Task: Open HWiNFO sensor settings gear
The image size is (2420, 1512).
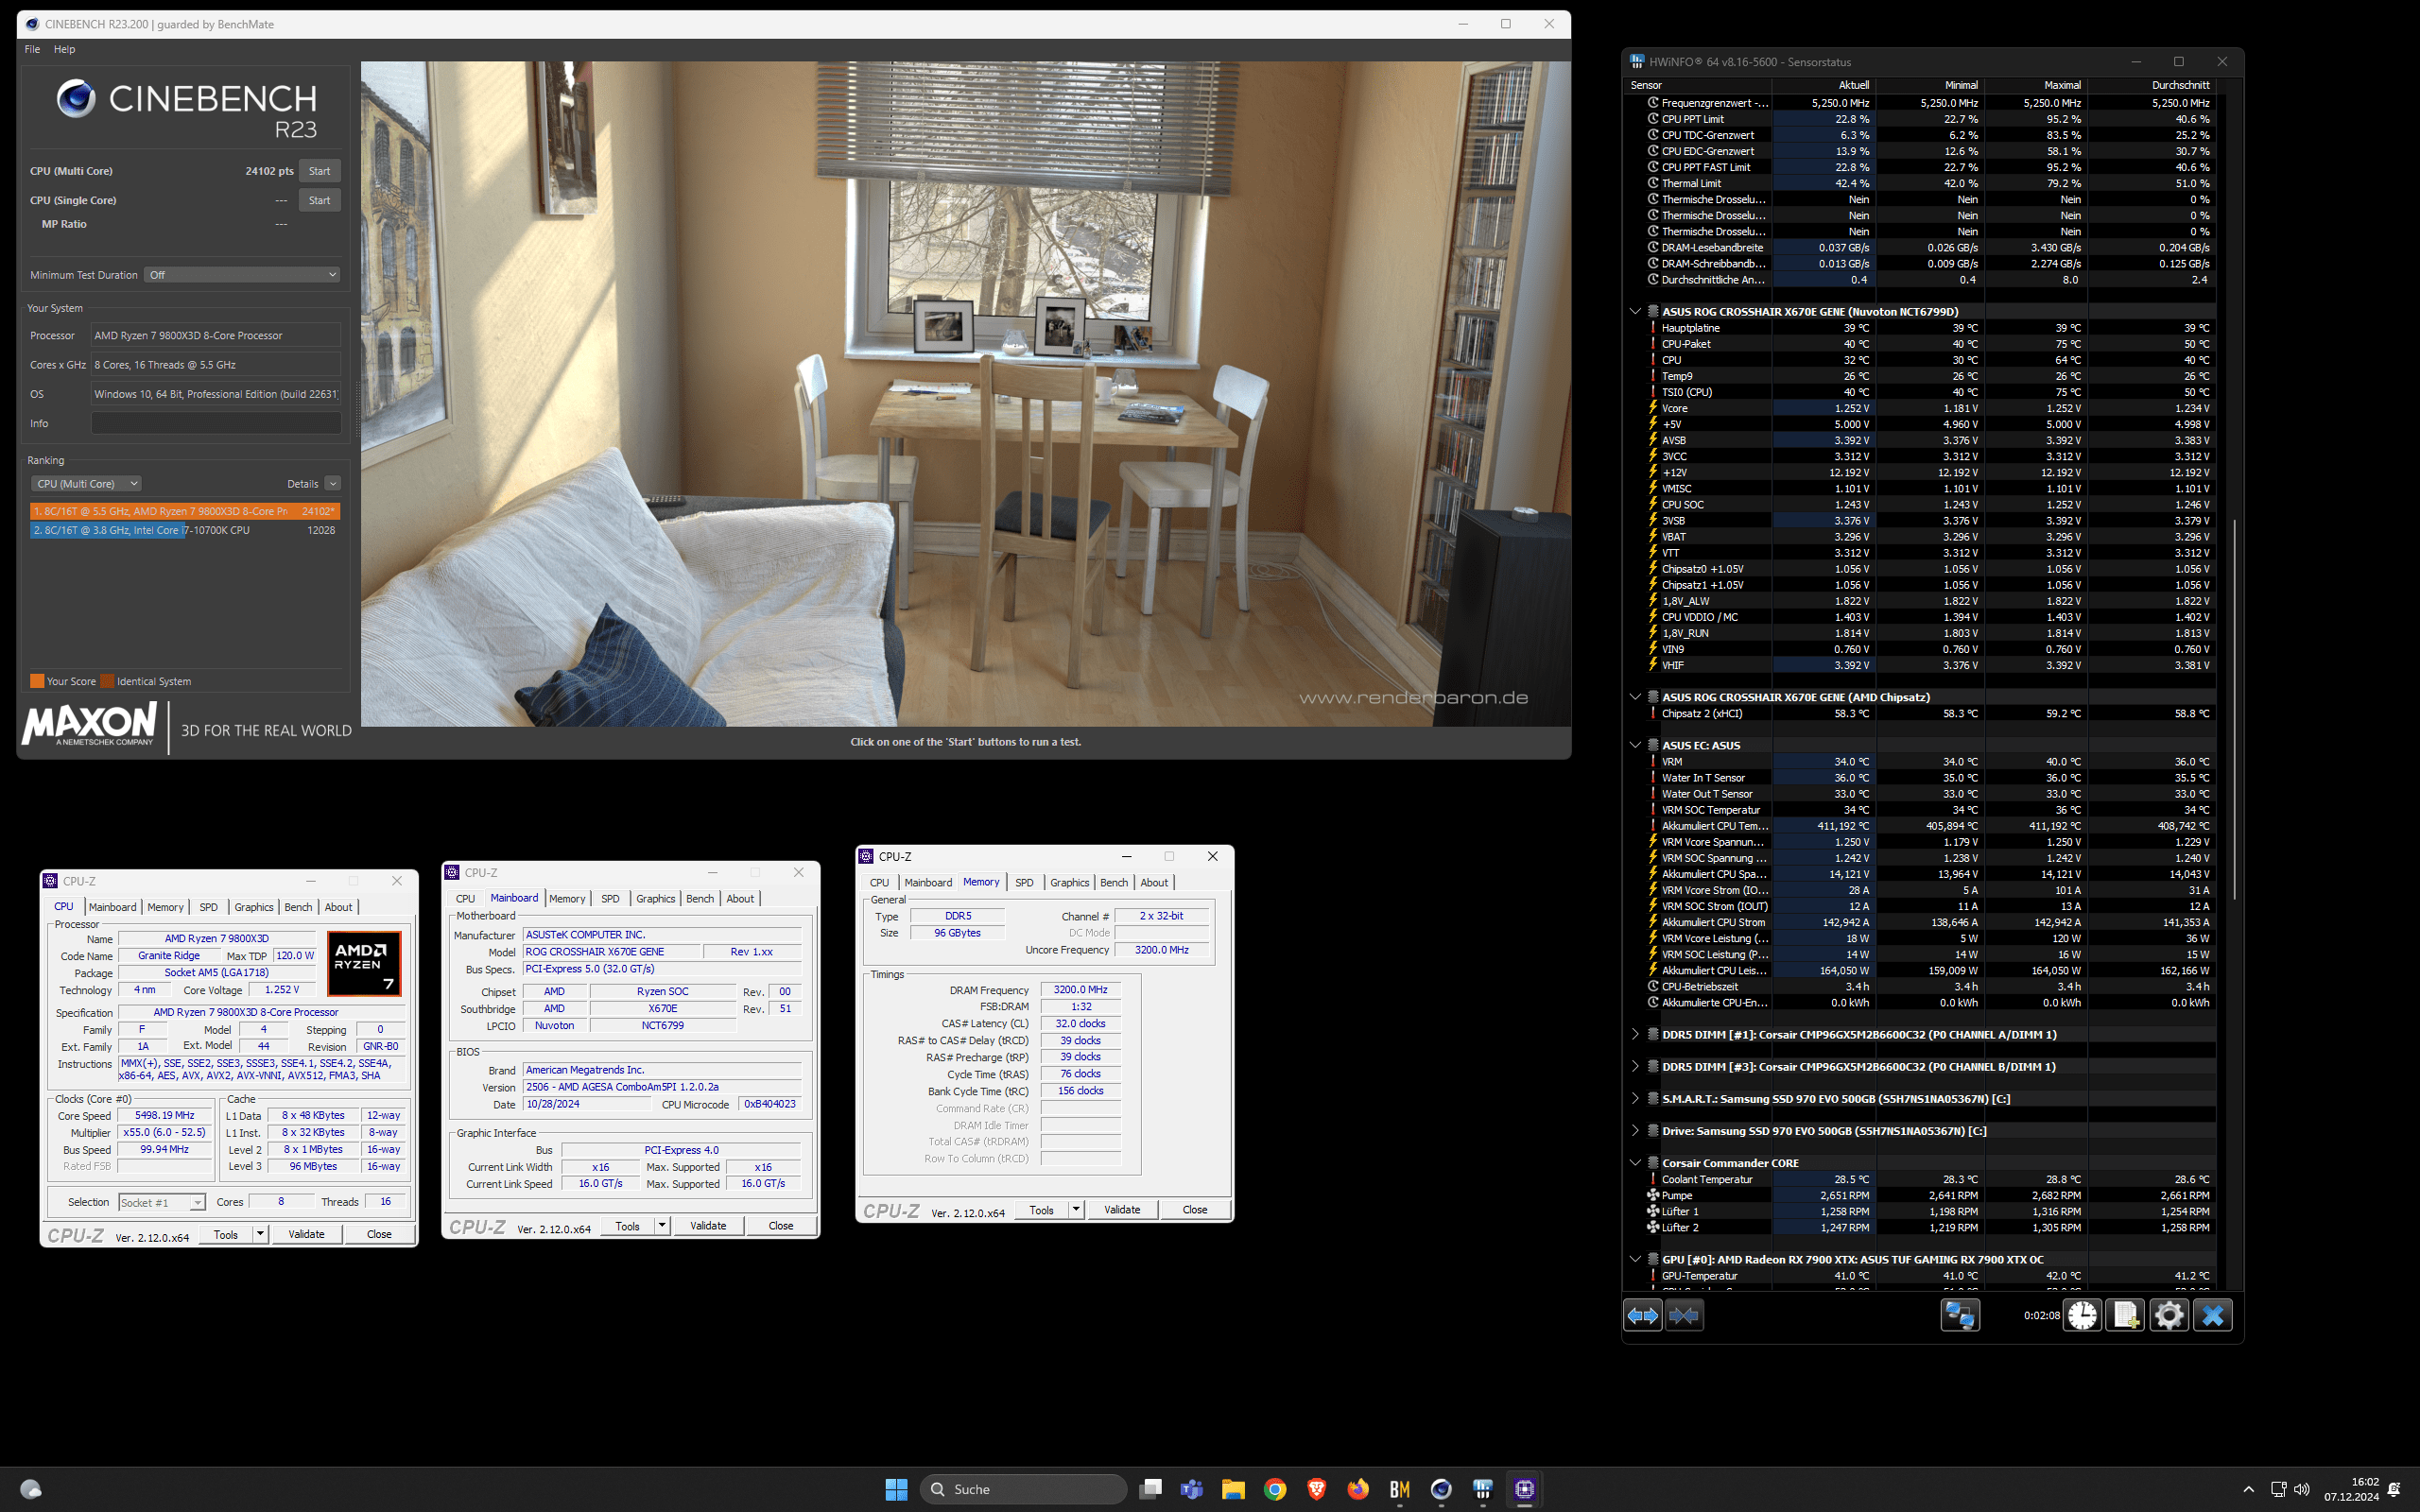Action: [2168, 1316]
